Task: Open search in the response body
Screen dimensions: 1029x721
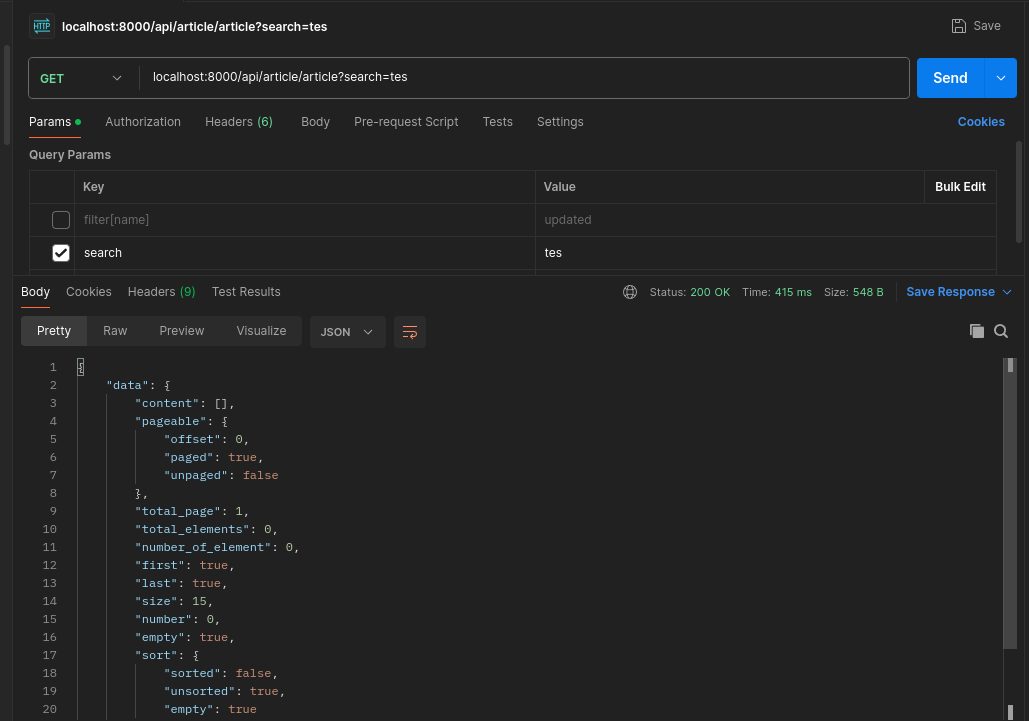Action: [x=1001, y=331]
